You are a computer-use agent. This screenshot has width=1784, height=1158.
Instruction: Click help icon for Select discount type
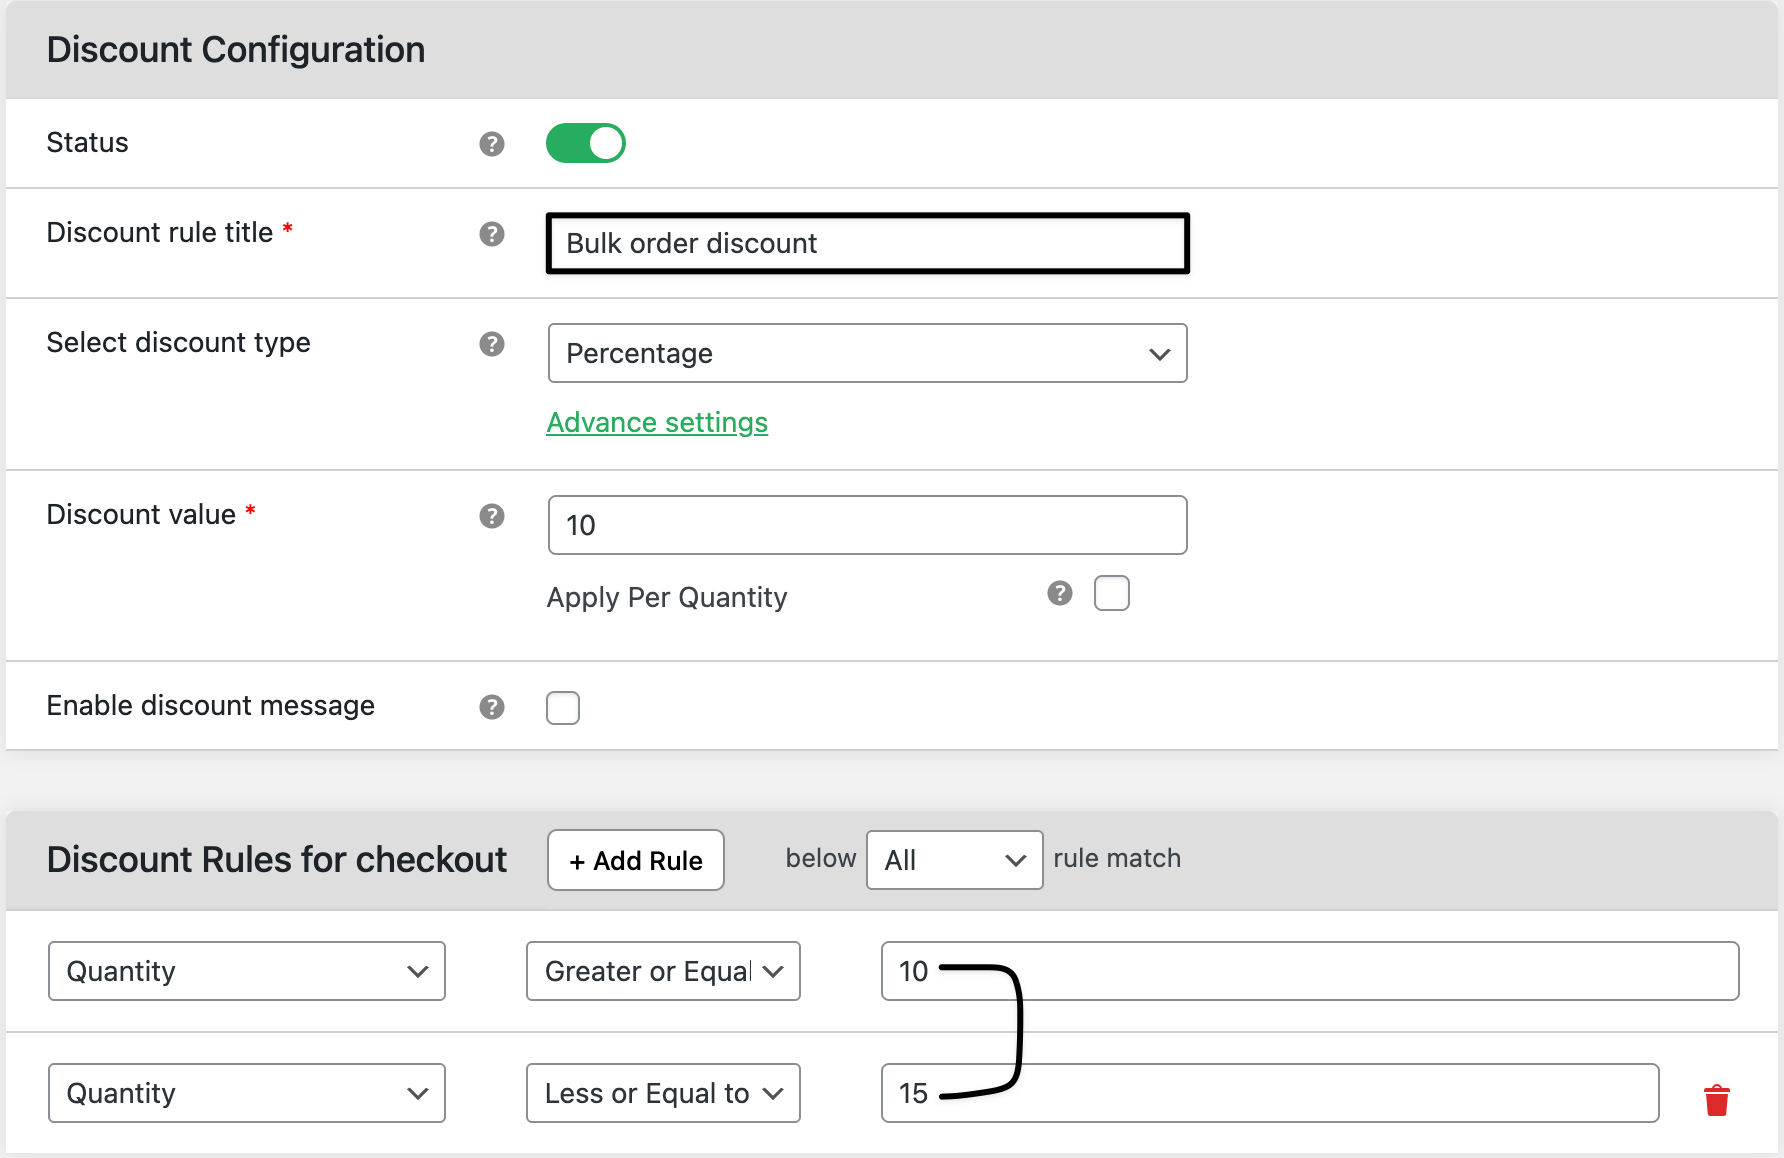click(491, 344)
